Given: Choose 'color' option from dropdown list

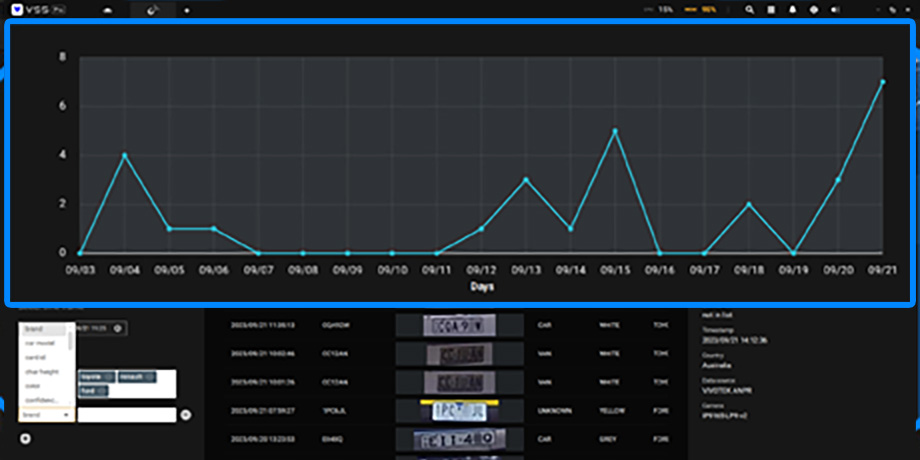Looking at the screenshot, I should [34, 386].
